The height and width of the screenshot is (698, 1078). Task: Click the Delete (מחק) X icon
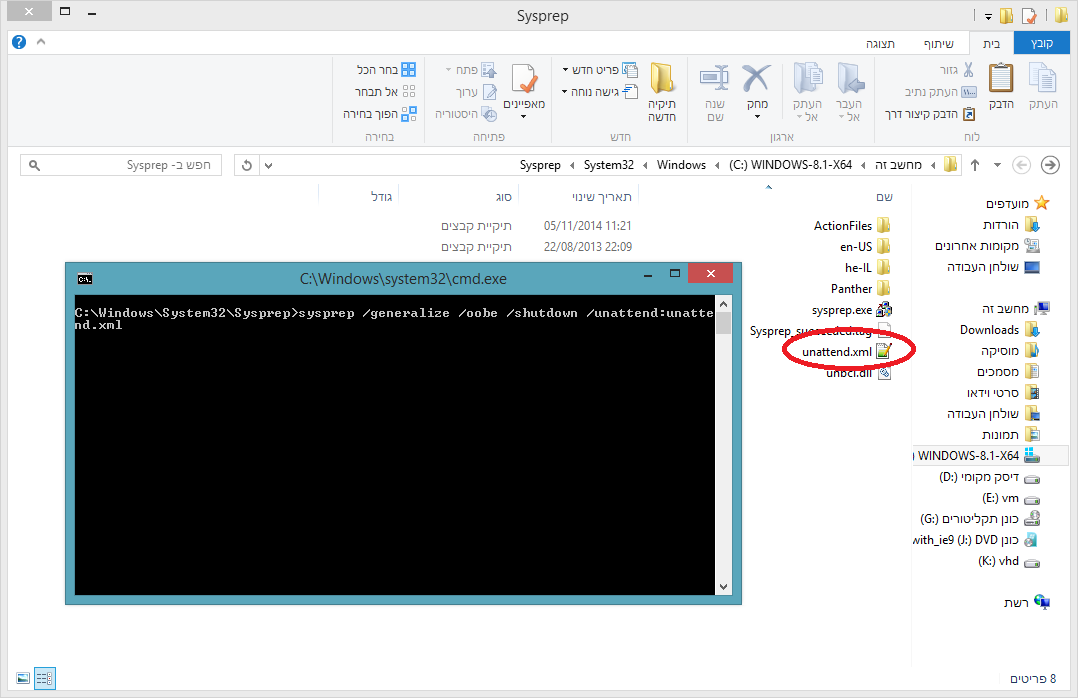click(756, 78)
